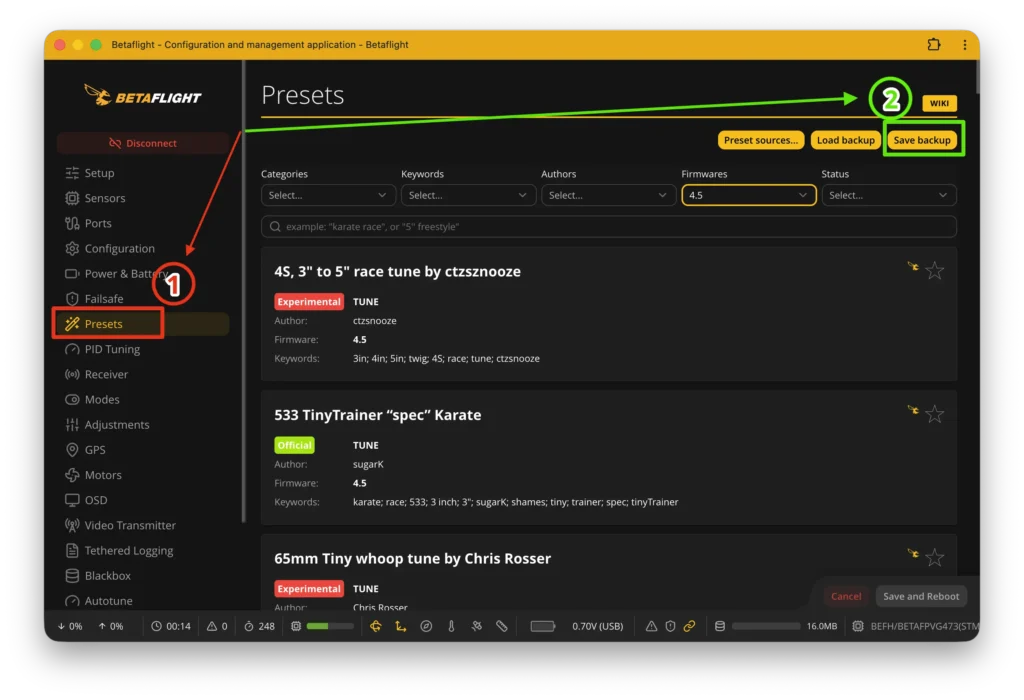Click the Modes toggle icon
The image size is (1024, 700).
pos(72,400)
